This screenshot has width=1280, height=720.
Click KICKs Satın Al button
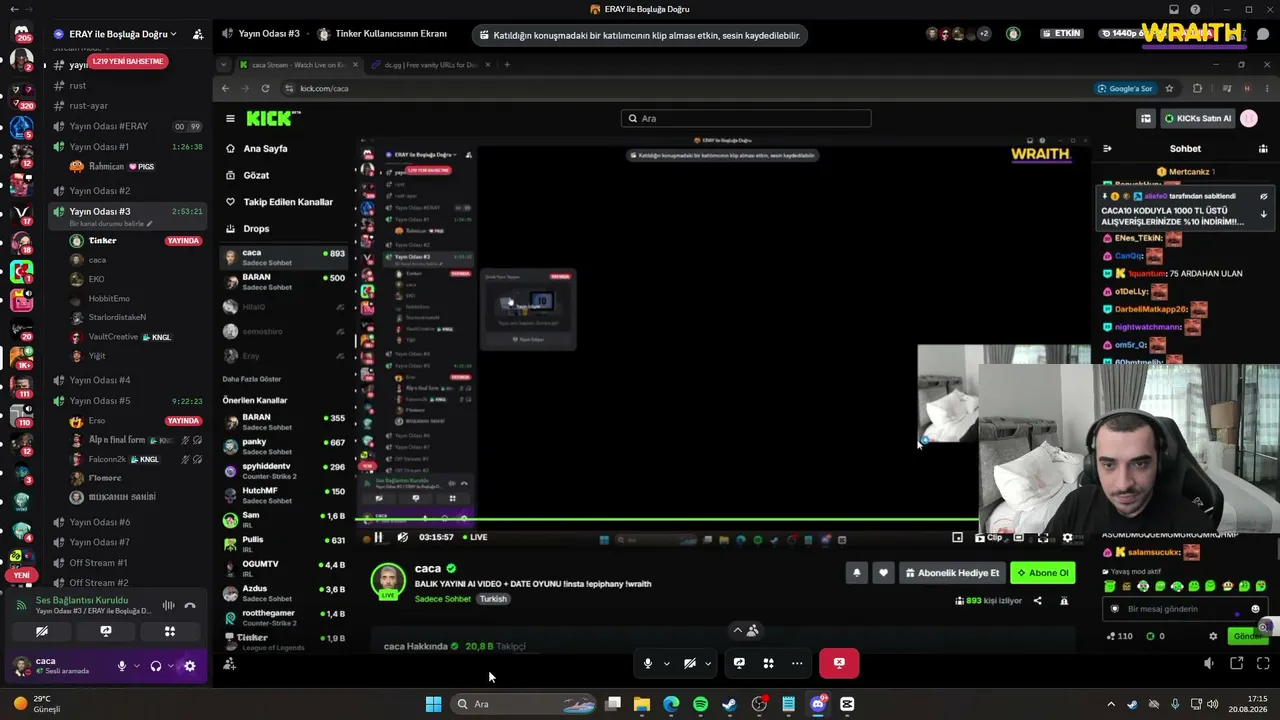[x=1197, y=118]
